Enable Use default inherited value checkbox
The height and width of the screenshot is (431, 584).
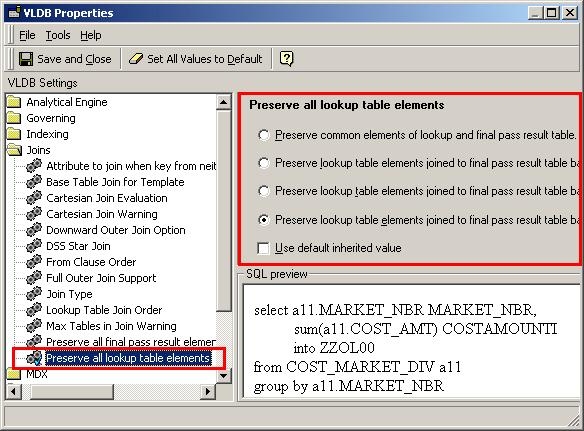tap(263, 248)
